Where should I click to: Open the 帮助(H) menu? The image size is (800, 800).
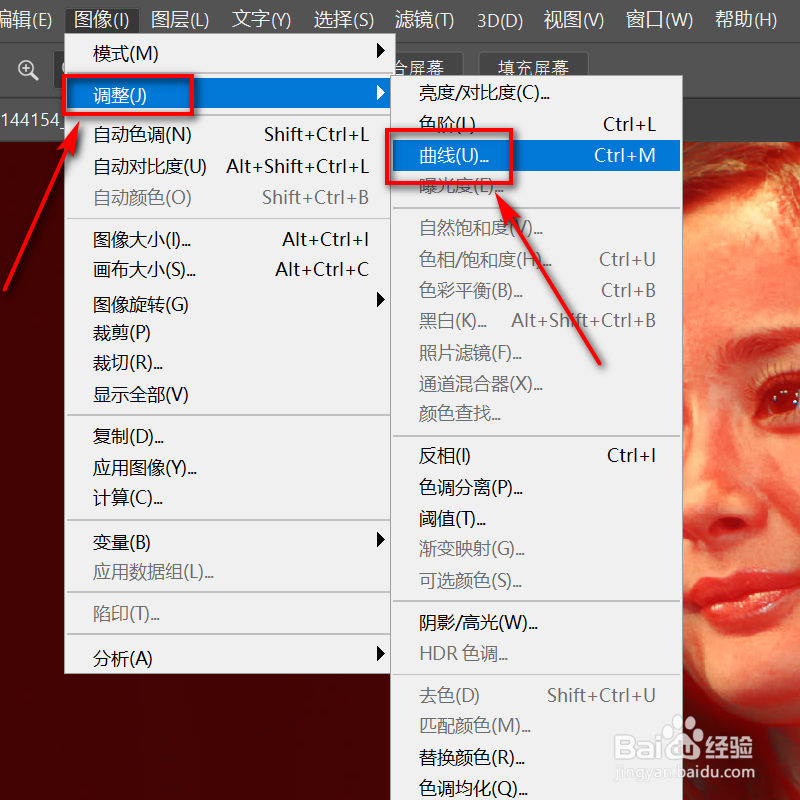[745, 20]
